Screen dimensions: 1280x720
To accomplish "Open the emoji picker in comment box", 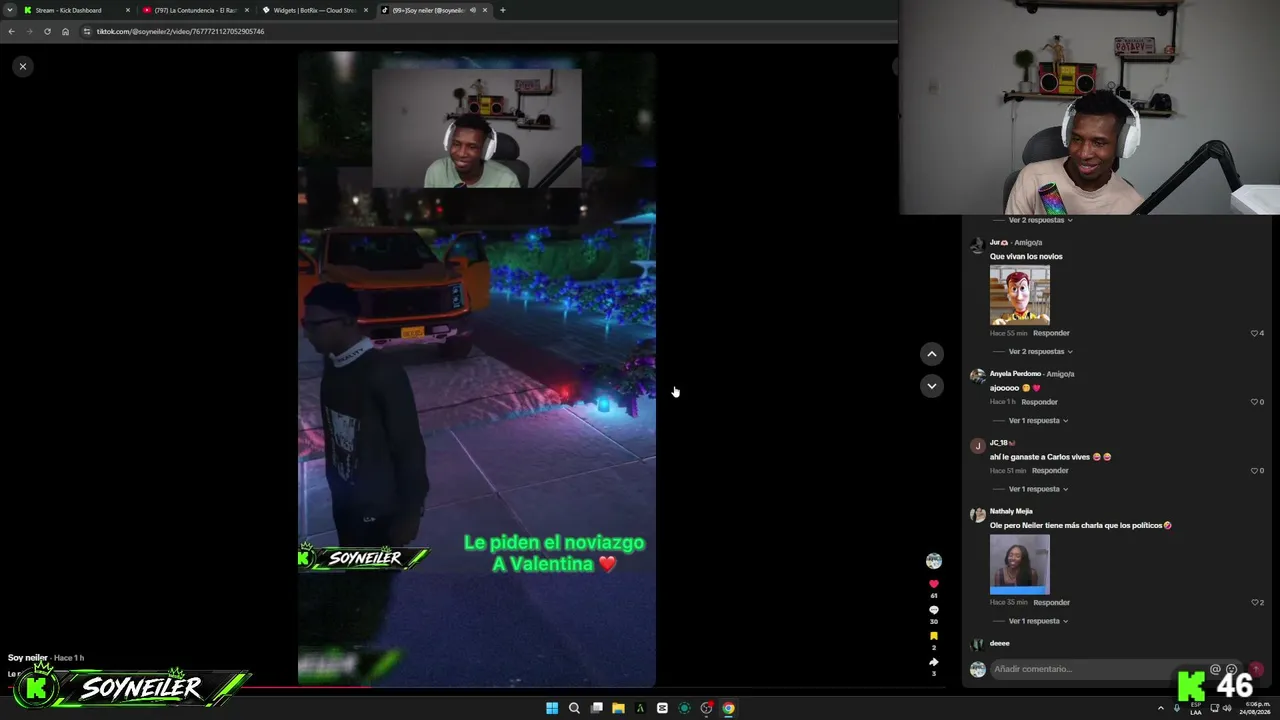I will (1232, 669).
